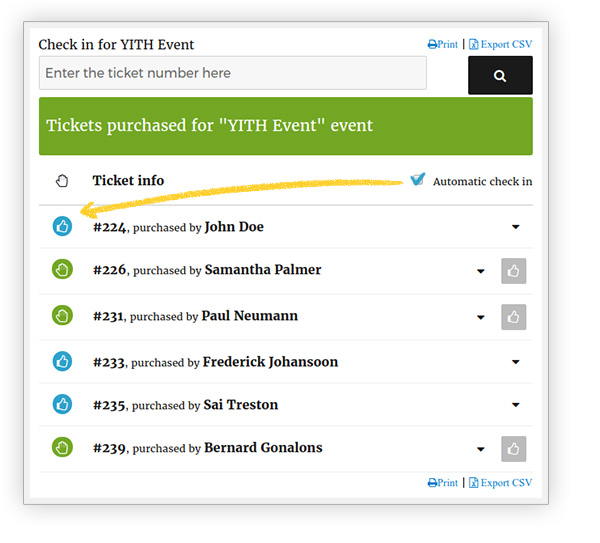Toggle the Automatic check in checkbox
This screenshot has height=543, width=600.
[417, 180]
